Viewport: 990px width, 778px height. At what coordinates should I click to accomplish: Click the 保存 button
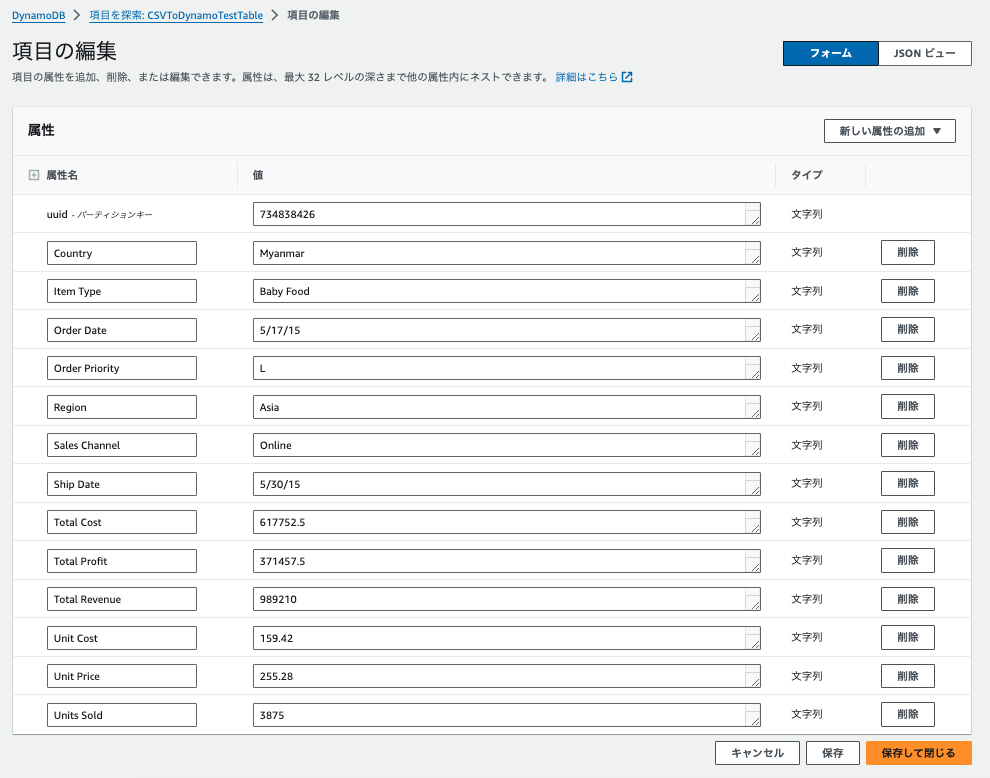coord(832,753)
